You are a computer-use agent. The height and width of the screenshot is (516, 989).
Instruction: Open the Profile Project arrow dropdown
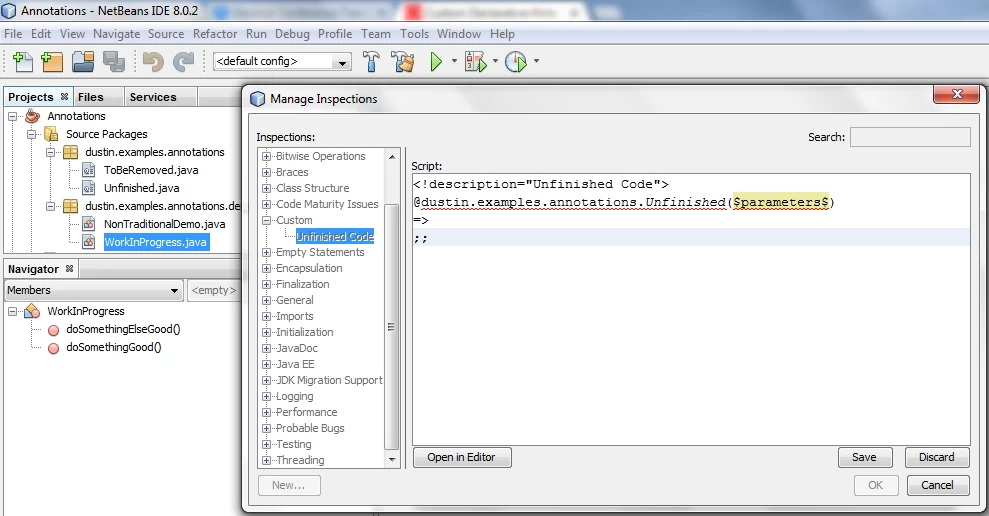tap(536, 61)
